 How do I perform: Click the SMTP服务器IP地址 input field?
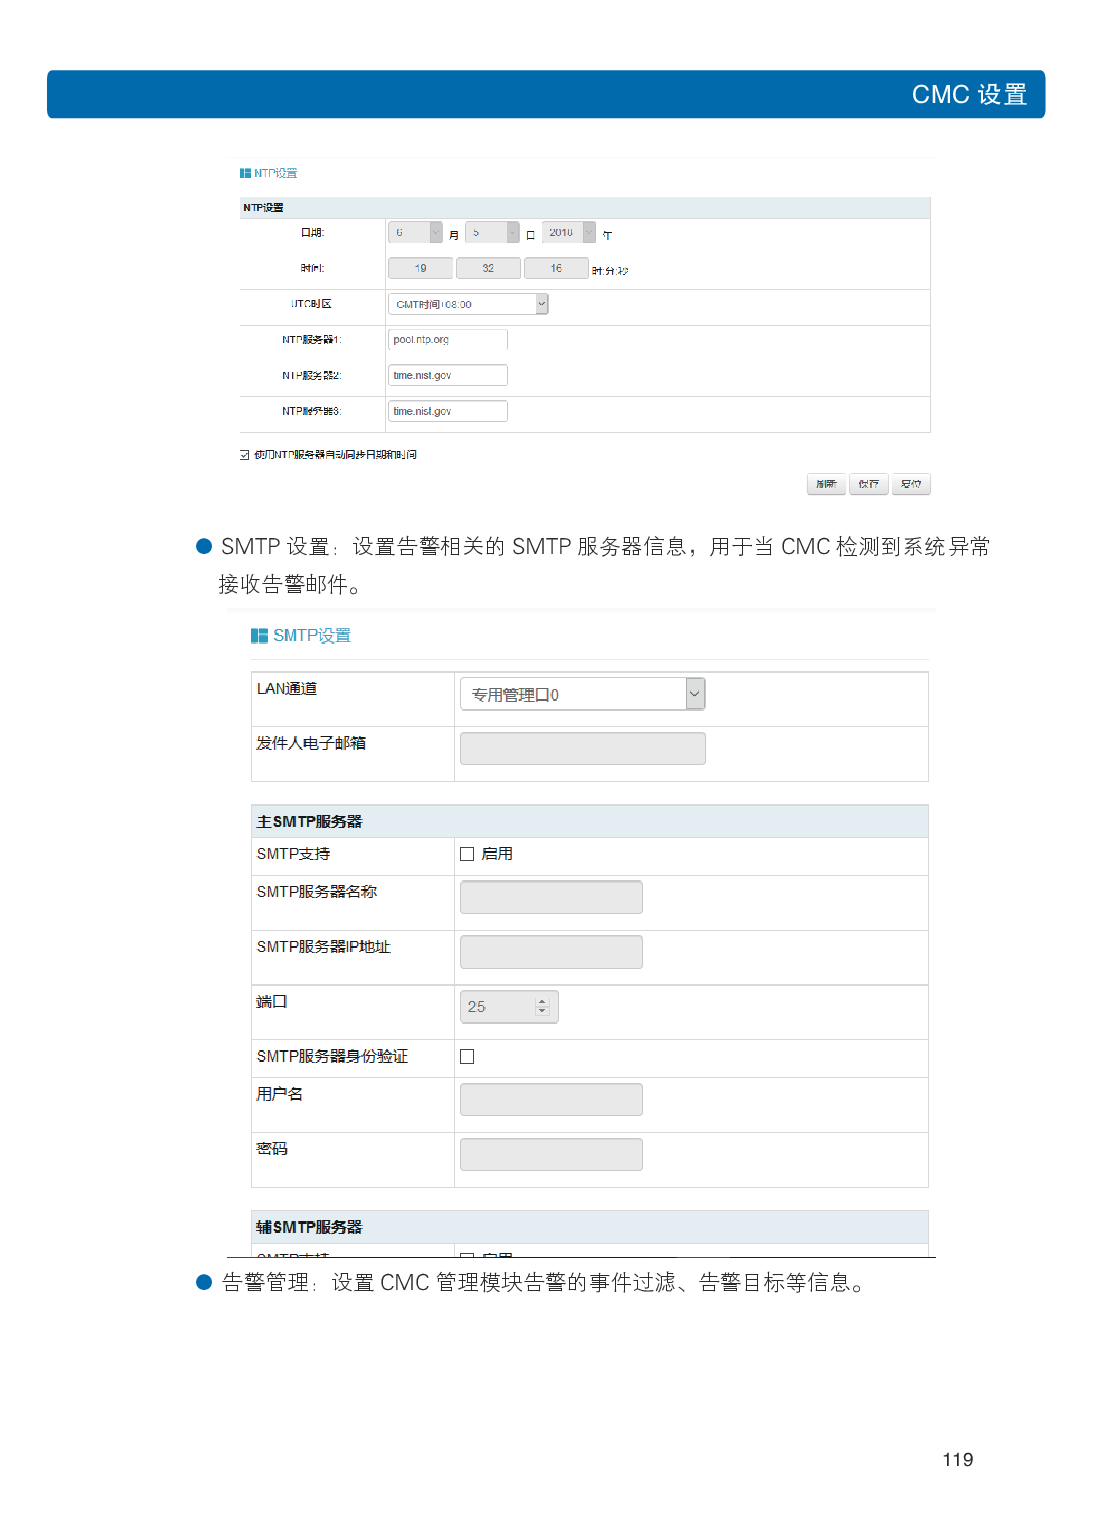tap(550, 951)
